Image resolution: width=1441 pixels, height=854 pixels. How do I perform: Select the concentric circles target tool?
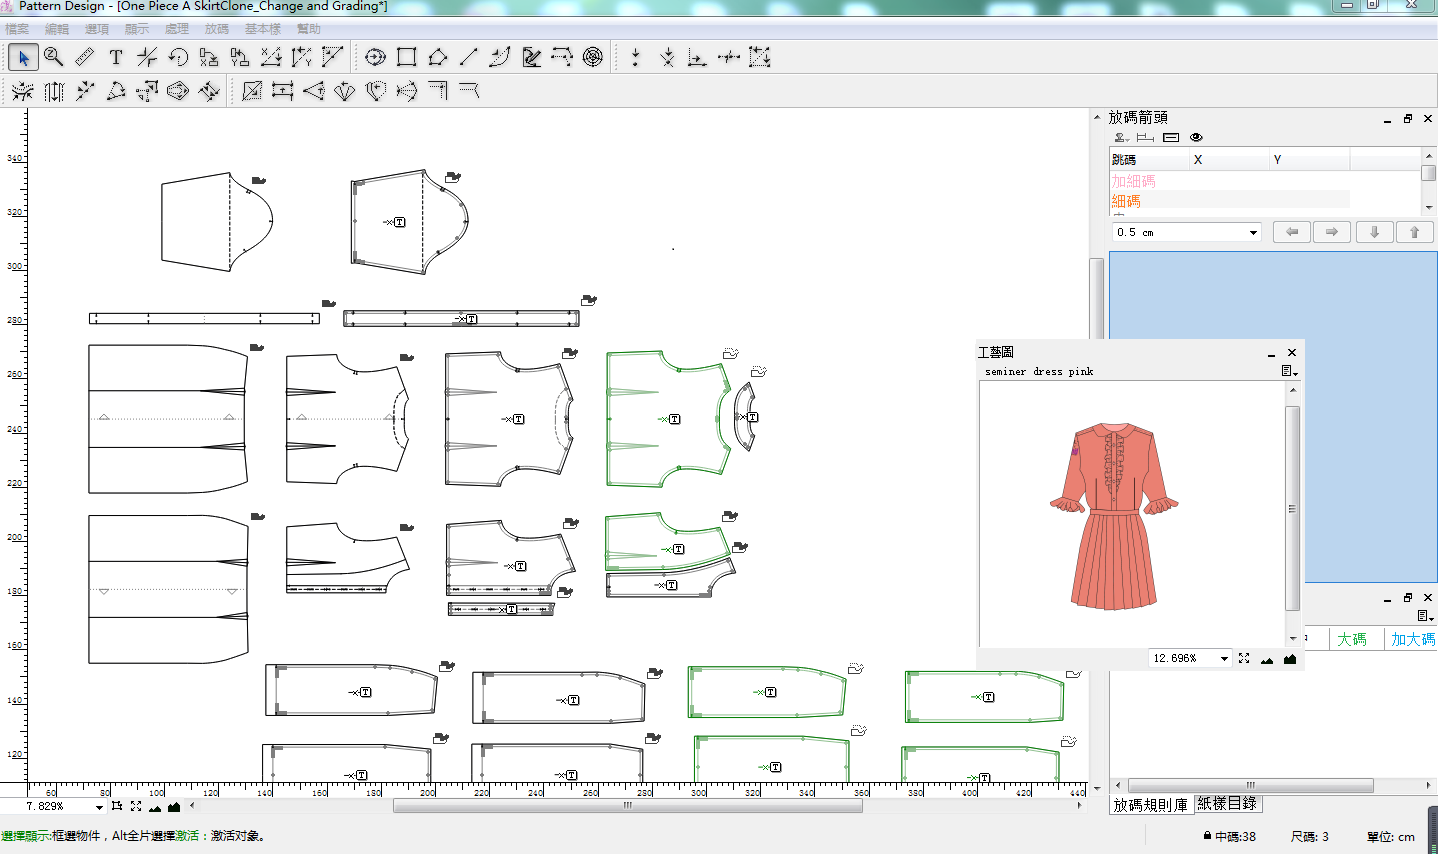click(x=593, y=57)
